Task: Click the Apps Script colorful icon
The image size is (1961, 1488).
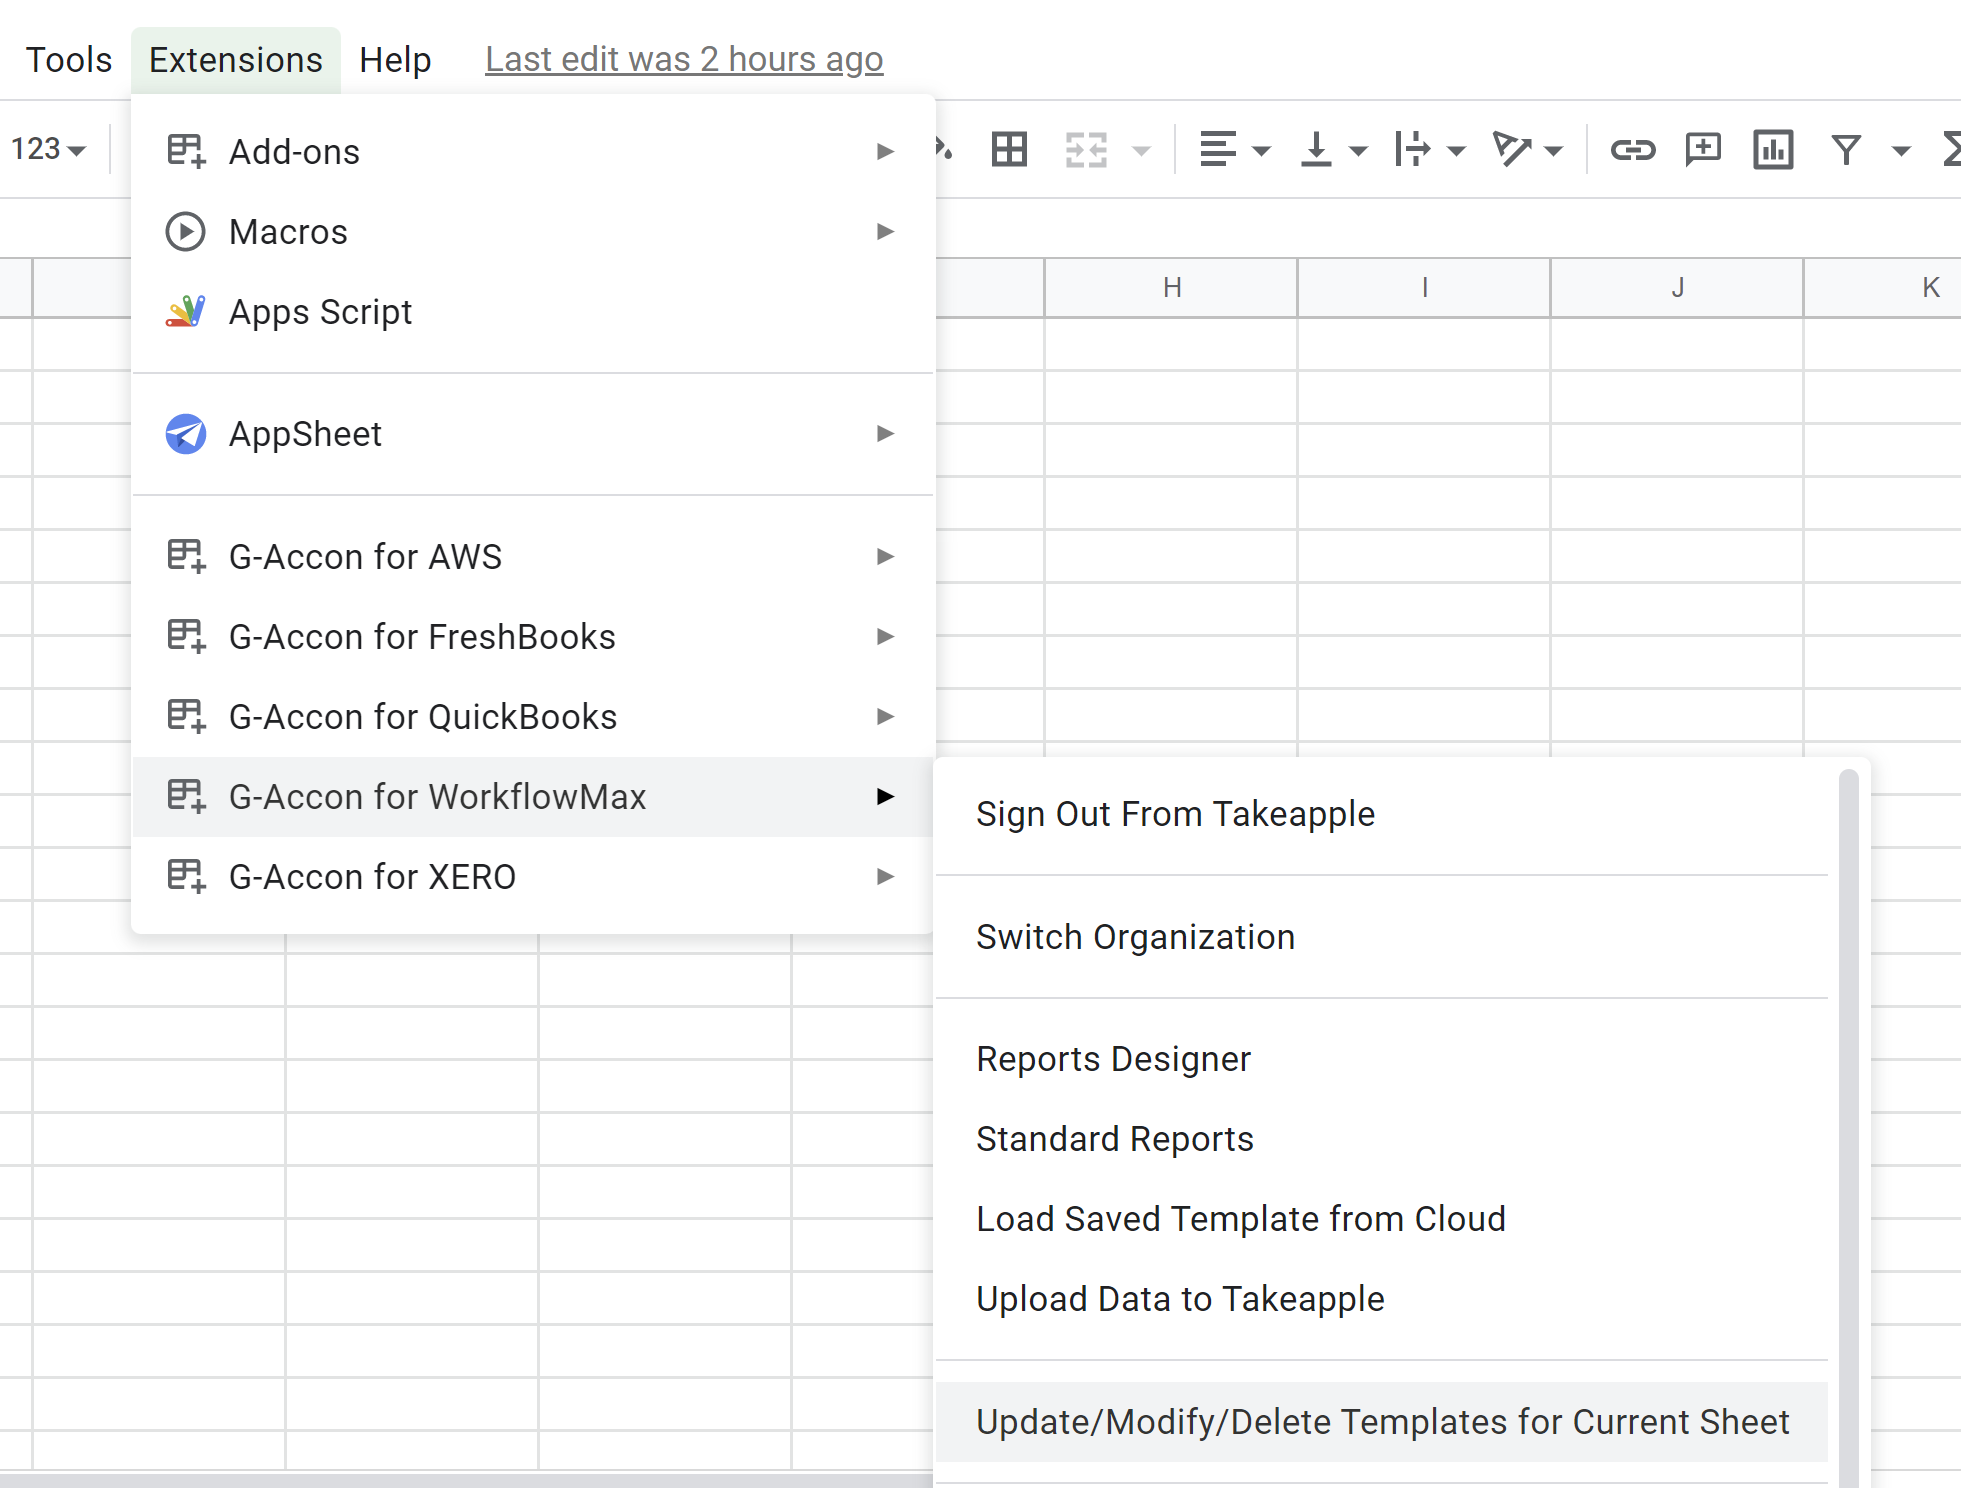Action: [x=186, y=312]
